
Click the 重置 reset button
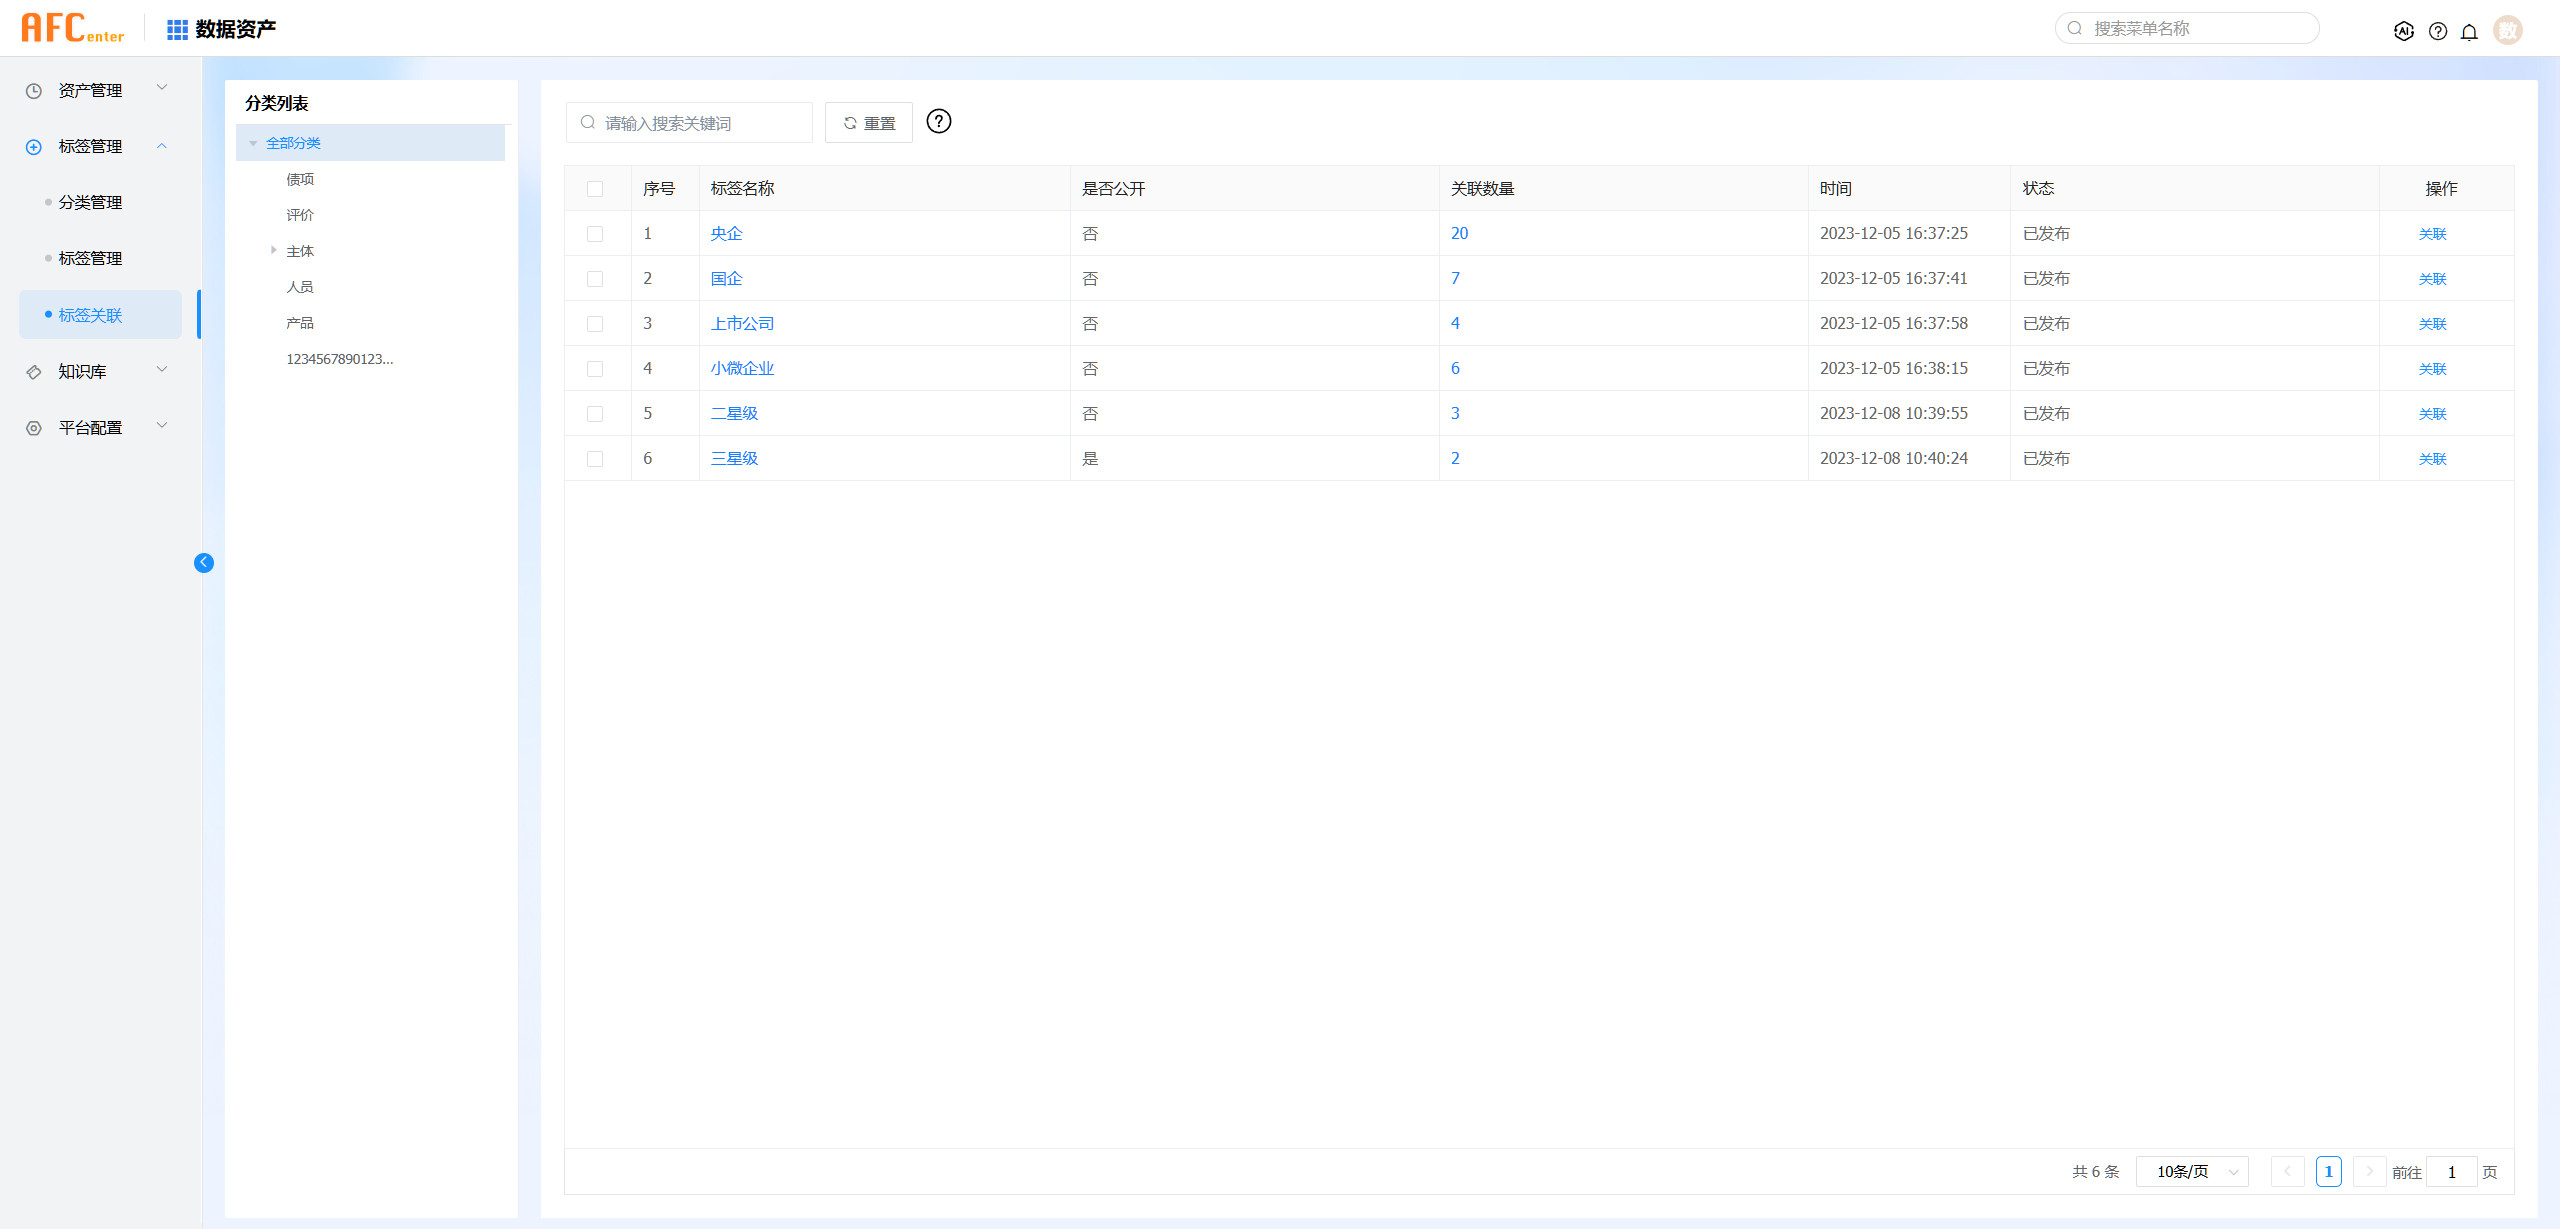[868, 123]
